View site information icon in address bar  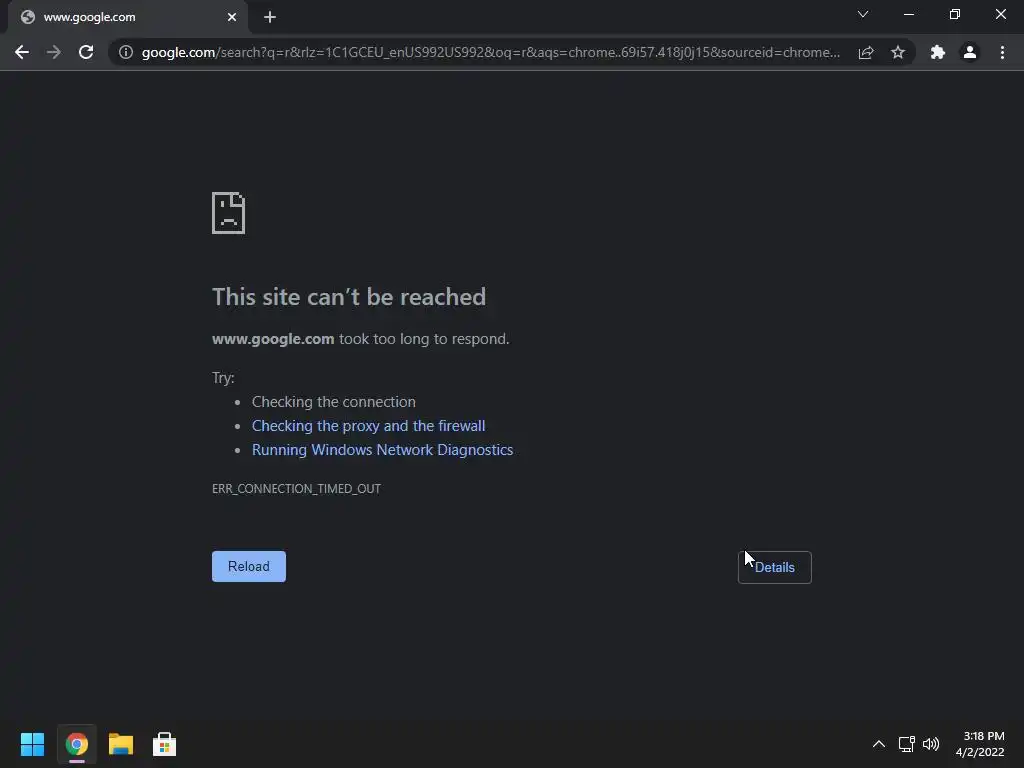tap(126, 52)
